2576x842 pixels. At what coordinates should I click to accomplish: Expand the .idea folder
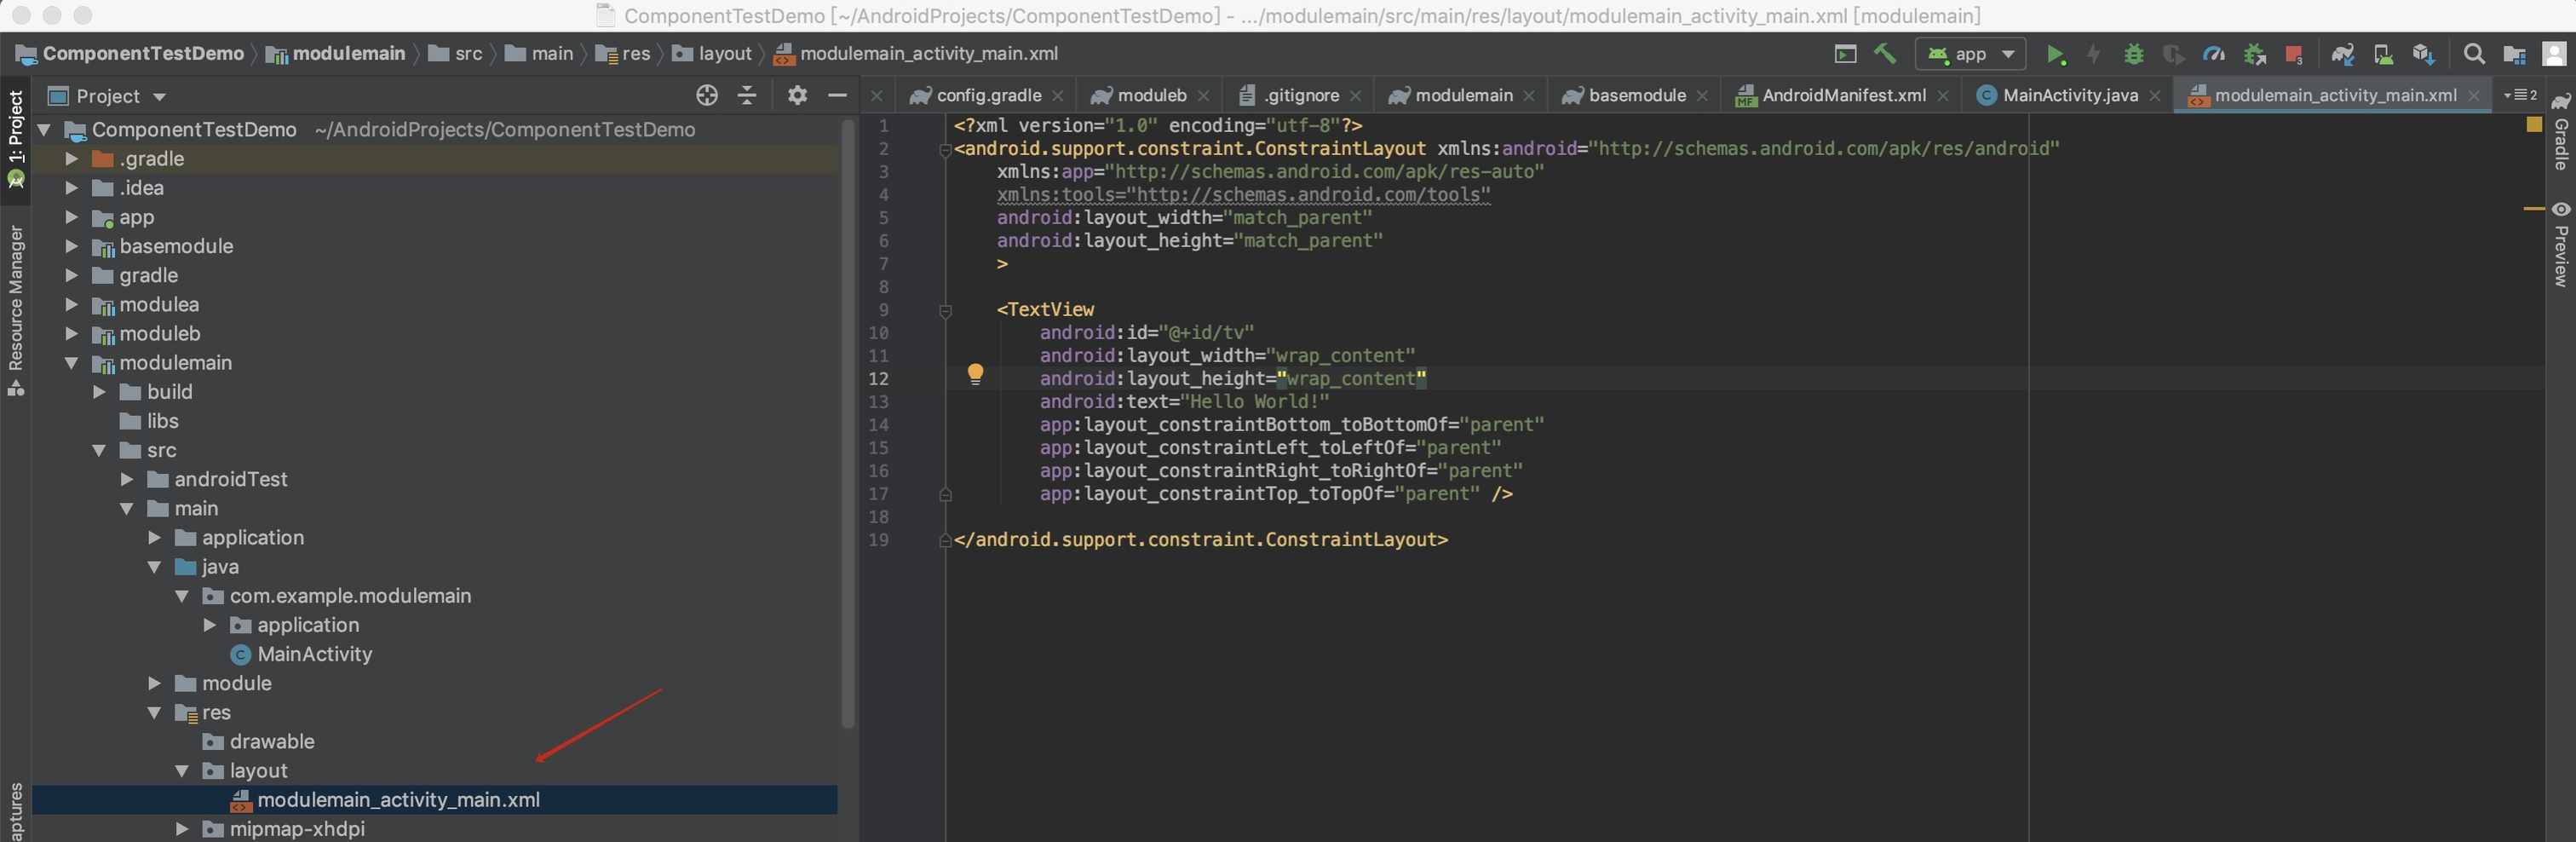[x=71, y=187]
